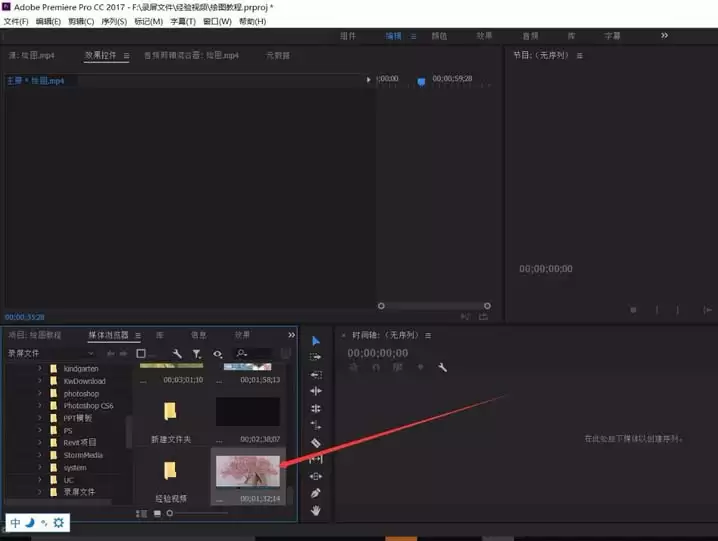Expand the Photoshop CS6 folder

pyautogui.click(x=39, y=405)
